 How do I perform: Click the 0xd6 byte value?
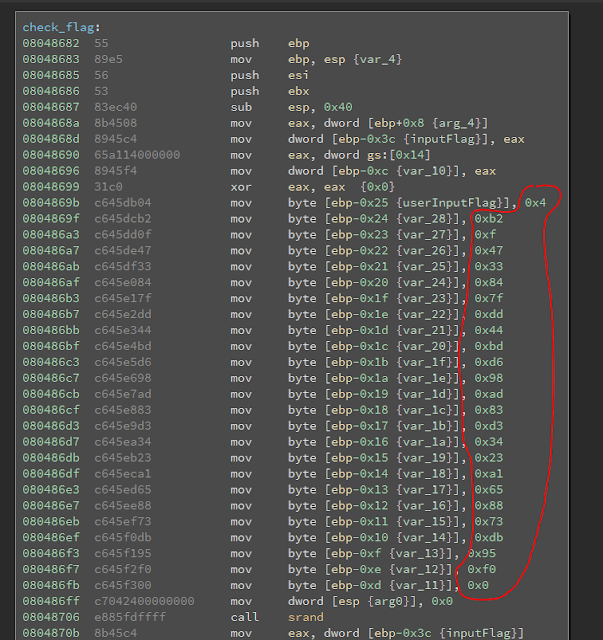point(489,362)
